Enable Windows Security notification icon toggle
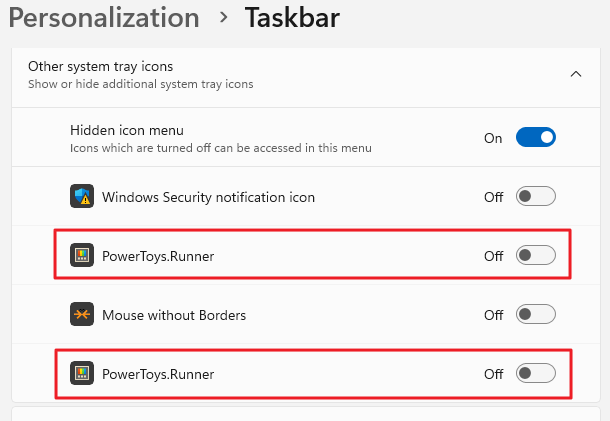This screenshot has width=610, height=421. click(535, 197)
